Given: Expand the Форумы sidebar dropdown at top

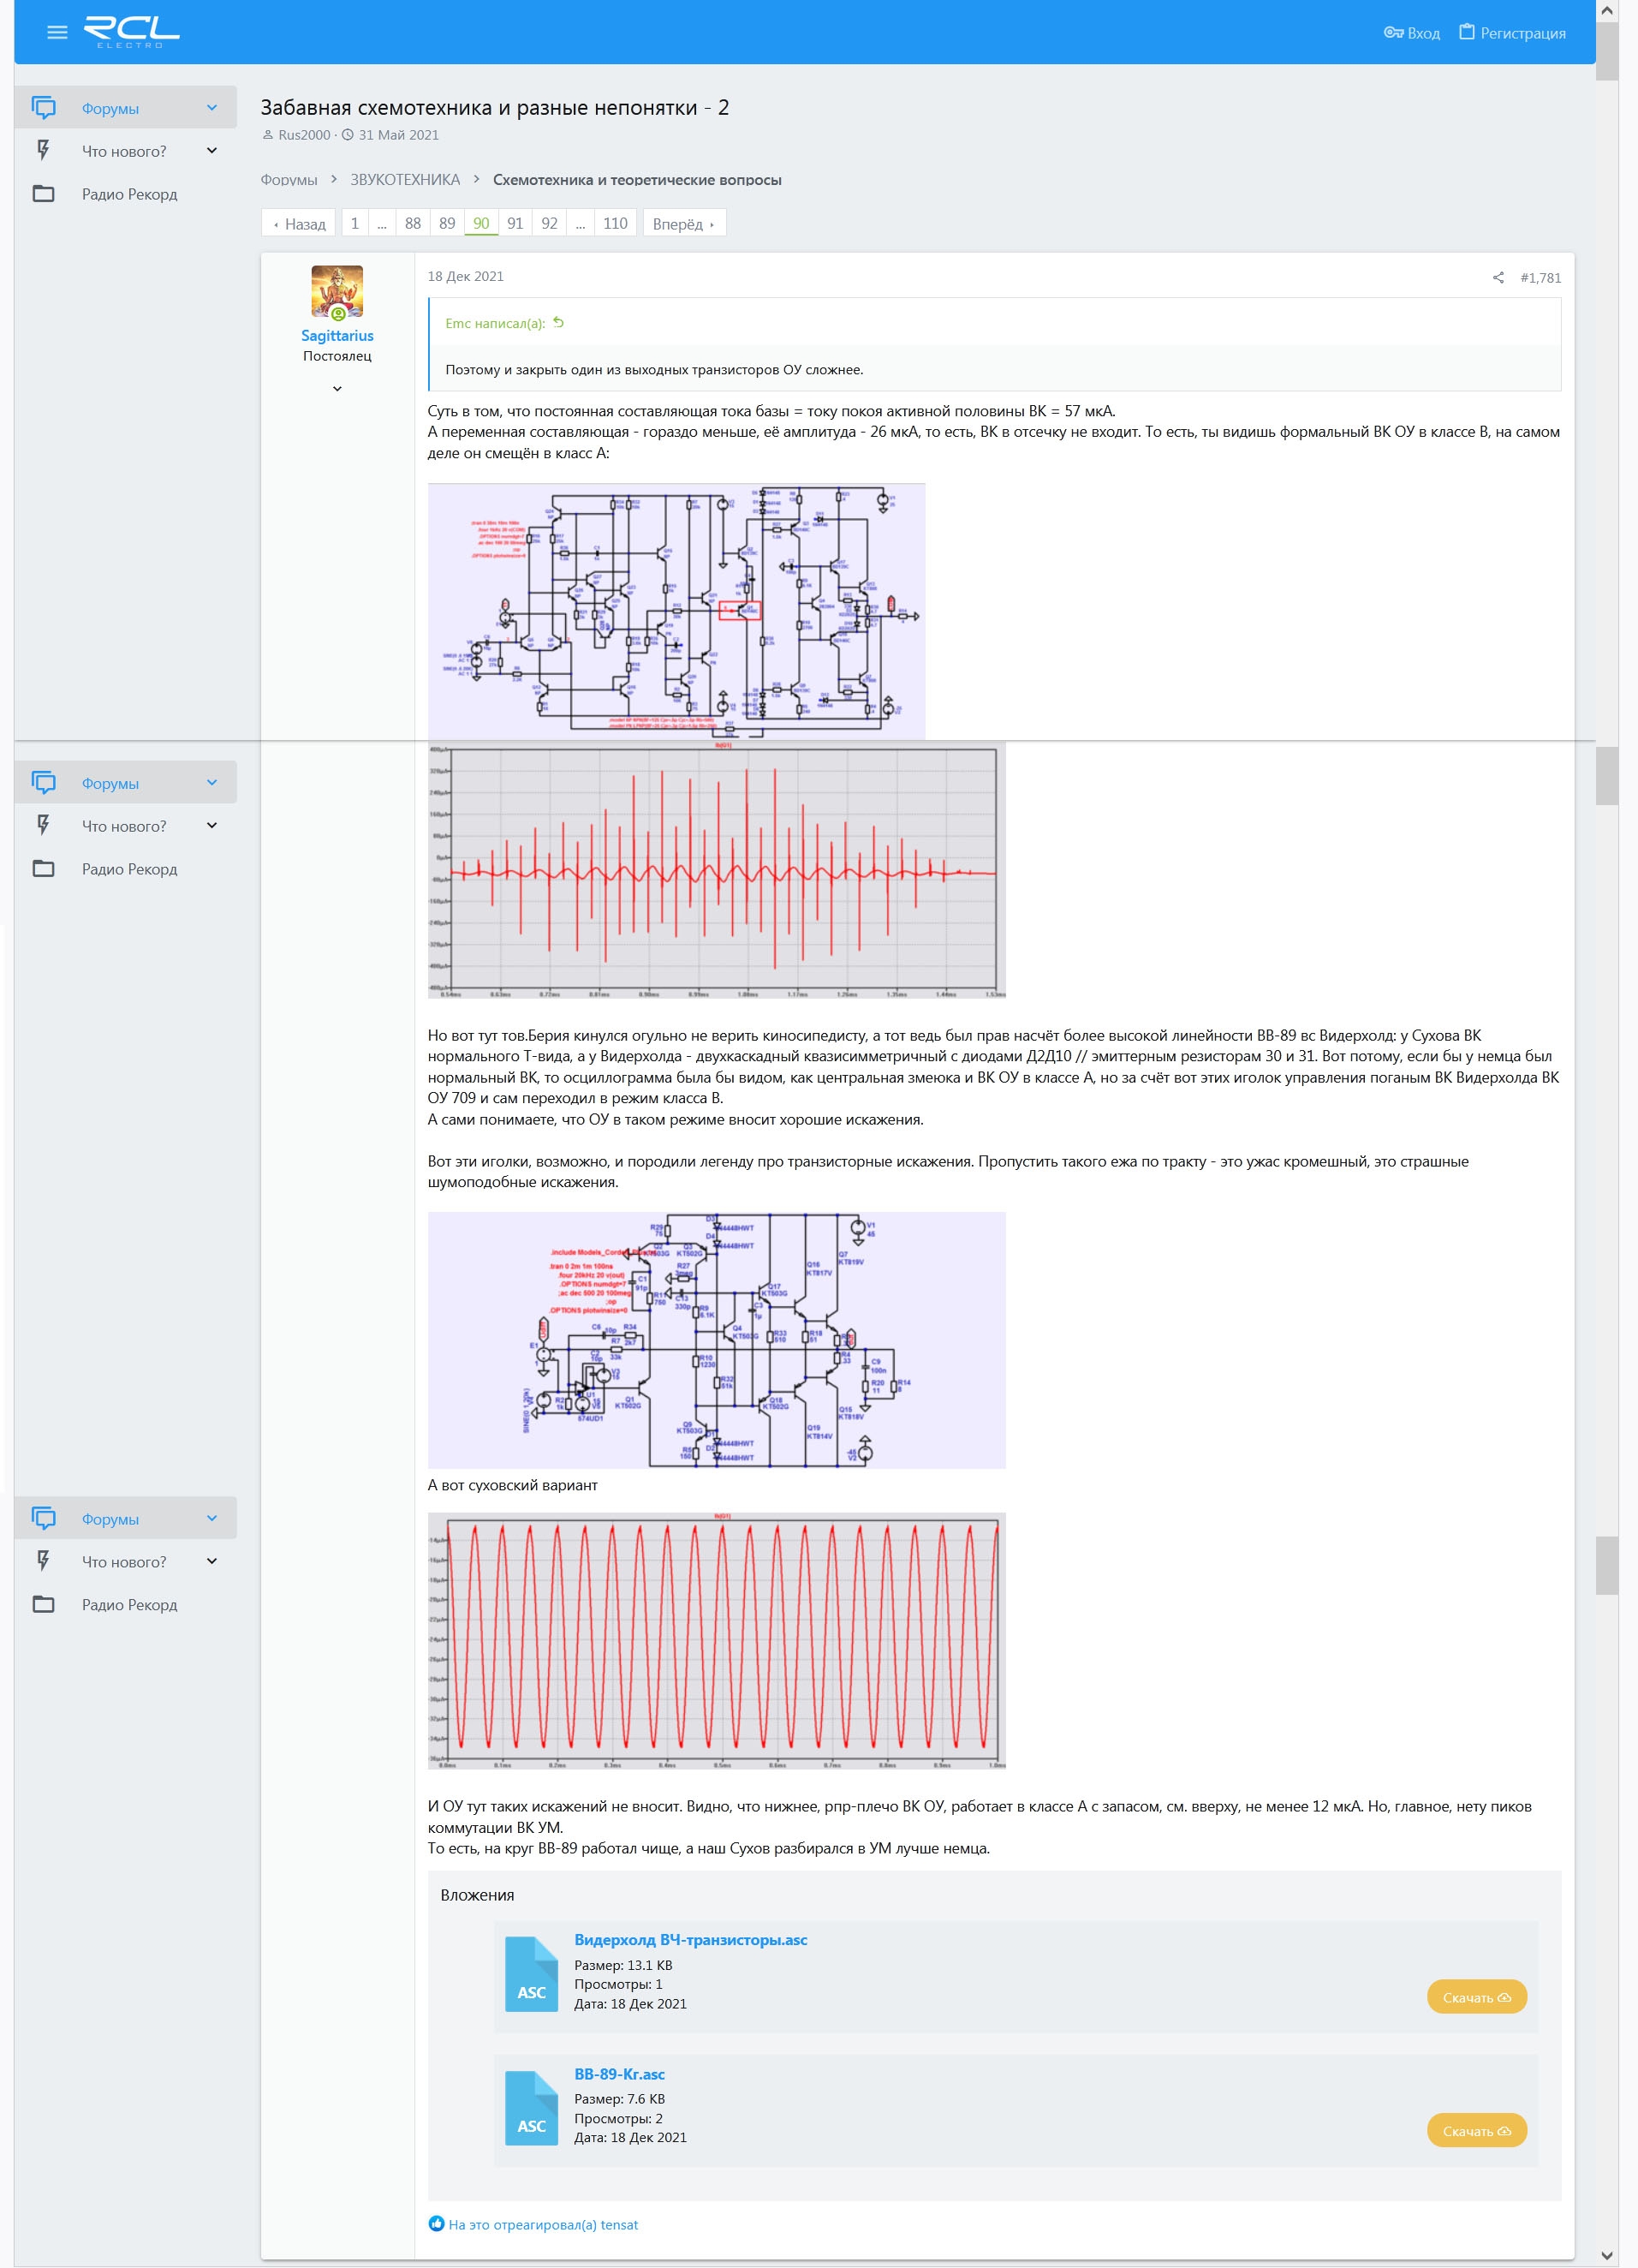Looking at the screenshot, I should (x=211, y=108).
